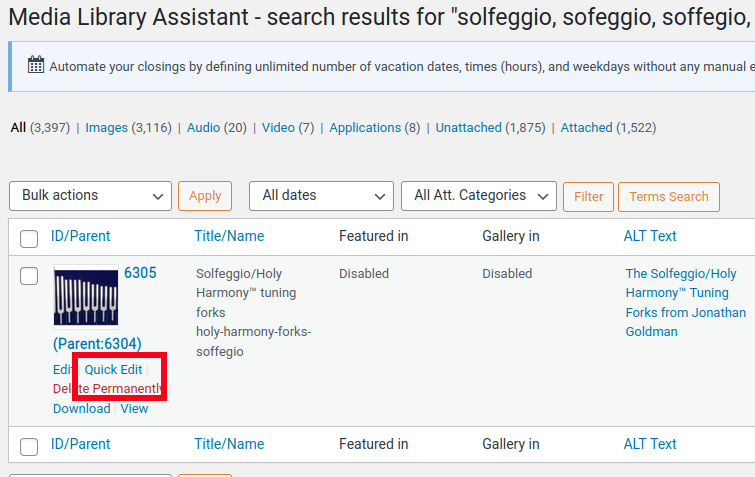Open the Parent:6304 link
755x477 pixels.
click(x=97, y=344)
